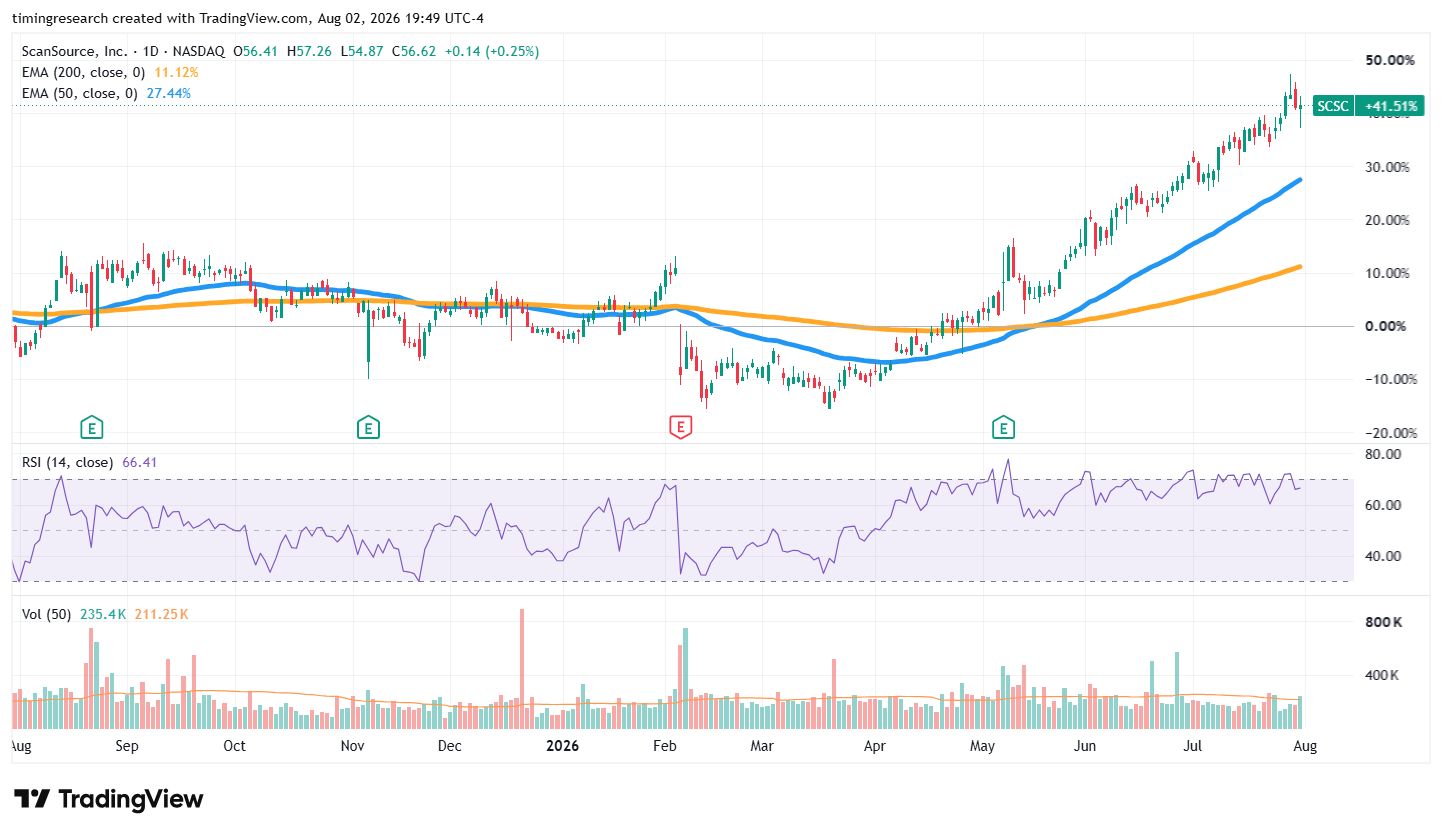1442x835 pixels.
Task: Click the 20.00% price axis label
Action: [1390, 220]
